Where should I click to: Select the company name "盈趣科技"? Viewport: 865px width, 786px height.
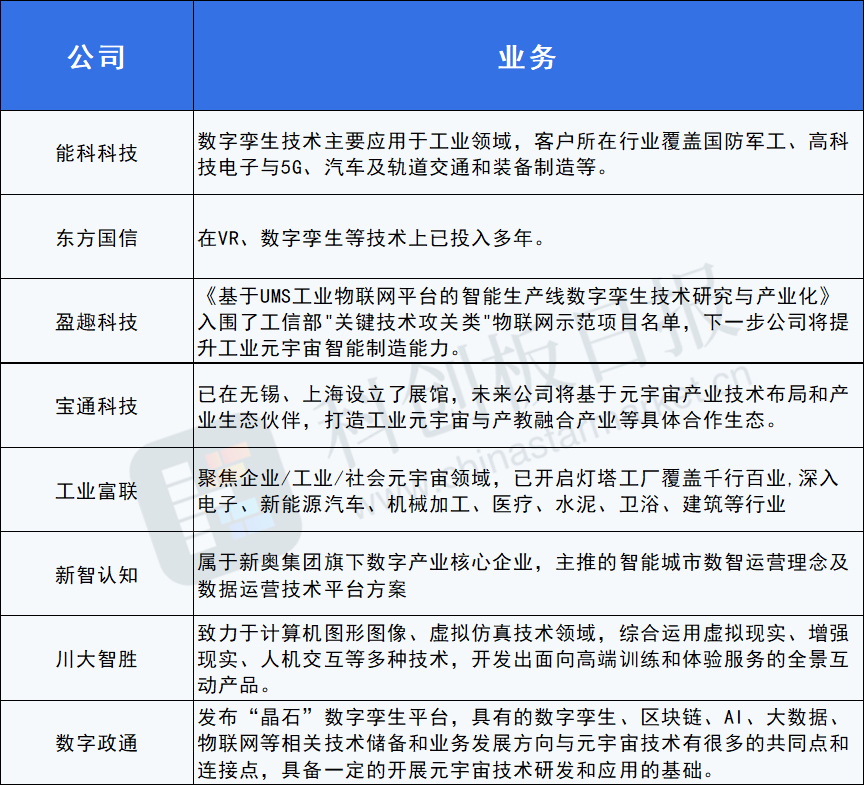[x=97, y=322]
